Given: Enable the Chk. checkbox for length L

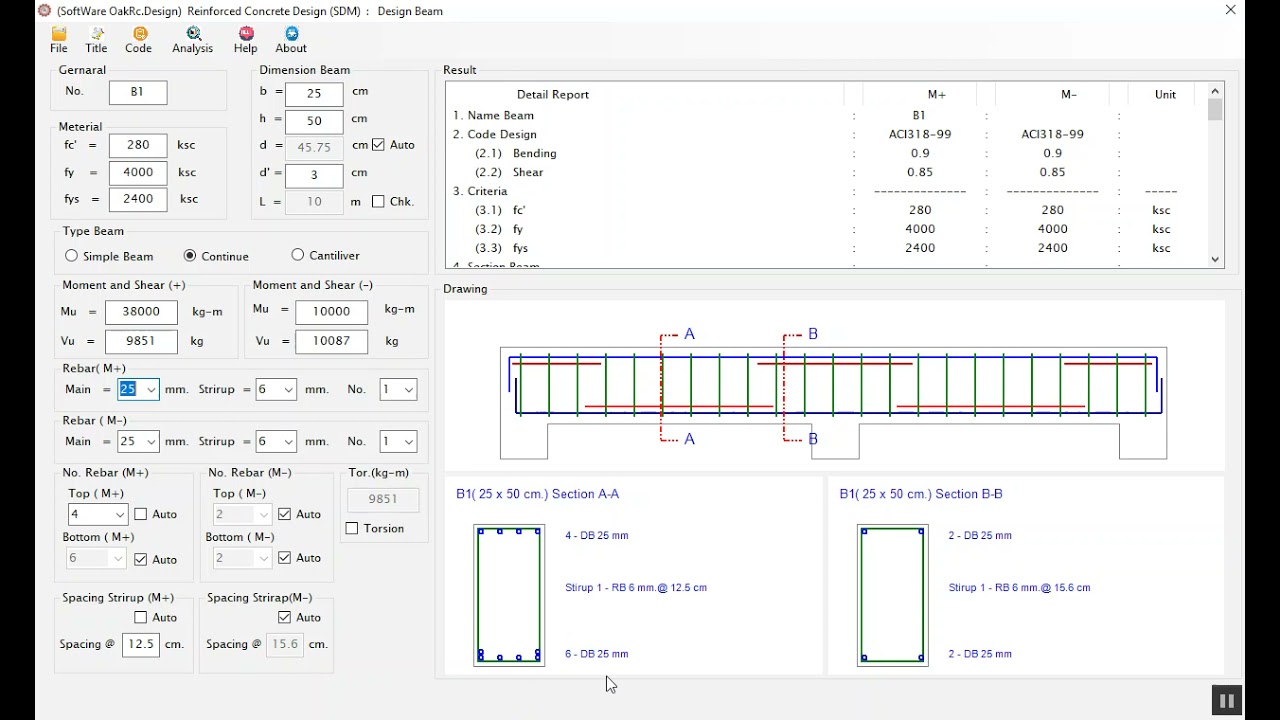Looking at the screenshot, I should (x=378, y=201).
